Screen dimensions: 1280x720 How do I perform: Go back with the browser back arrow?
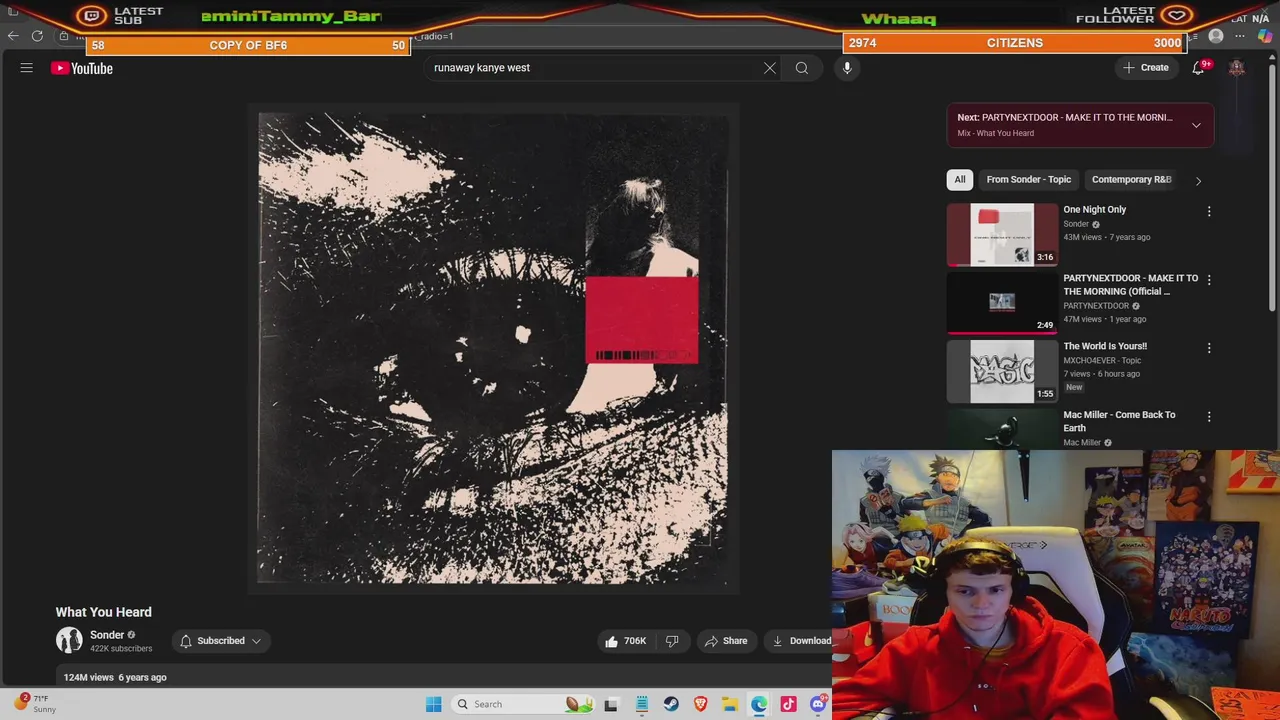(13, 36)
